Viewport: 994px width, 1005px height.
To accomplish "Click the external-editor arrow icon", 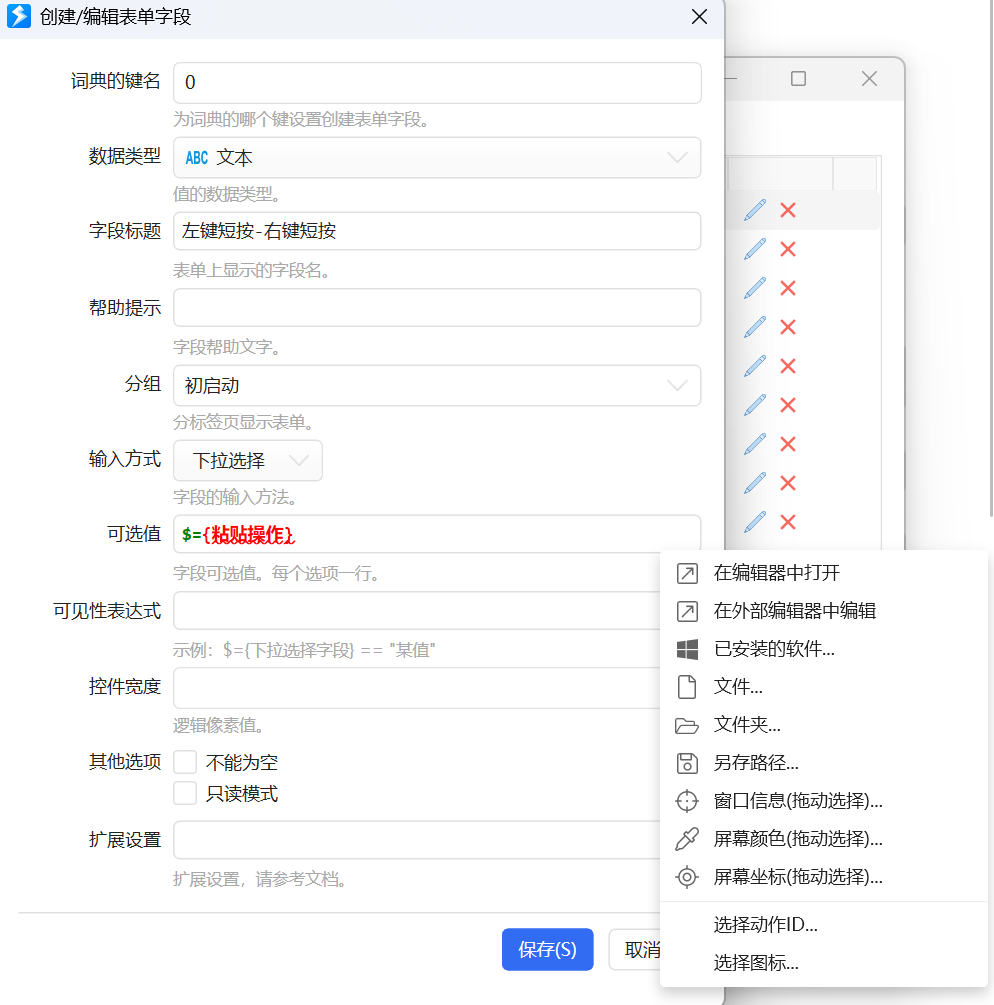I will click(687, 611).
